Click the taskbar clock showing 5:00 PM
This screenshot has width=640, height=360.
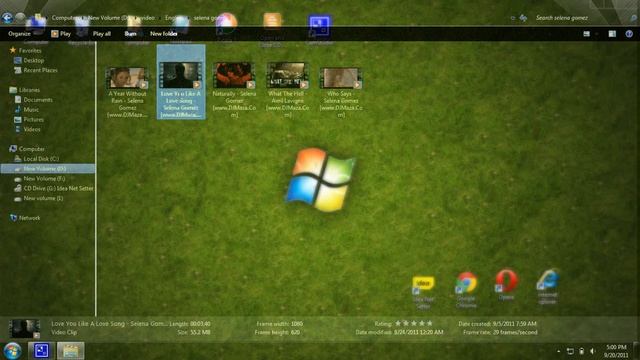pyautogui.click(x=616, y=351)
